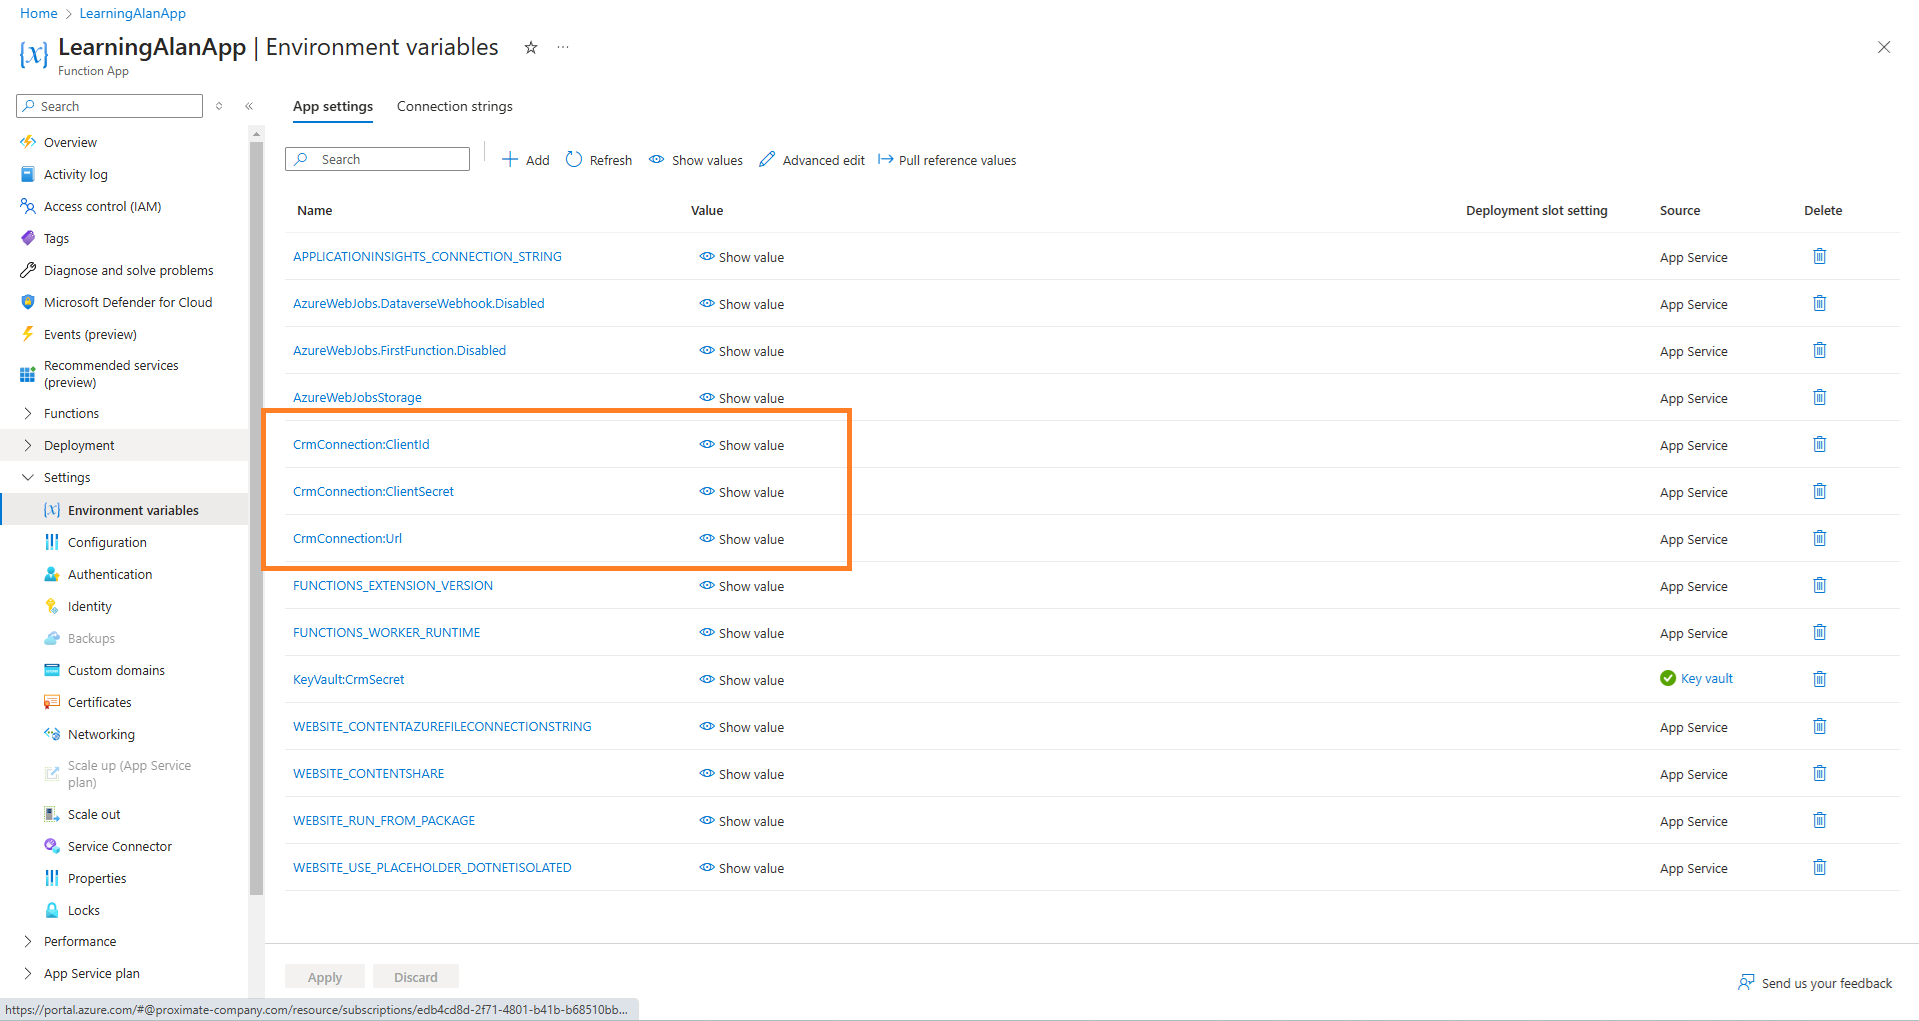The image size is (1919, 1021).
Task: Reveal the KeyVault:CrmSecret value
Action: 741,679
